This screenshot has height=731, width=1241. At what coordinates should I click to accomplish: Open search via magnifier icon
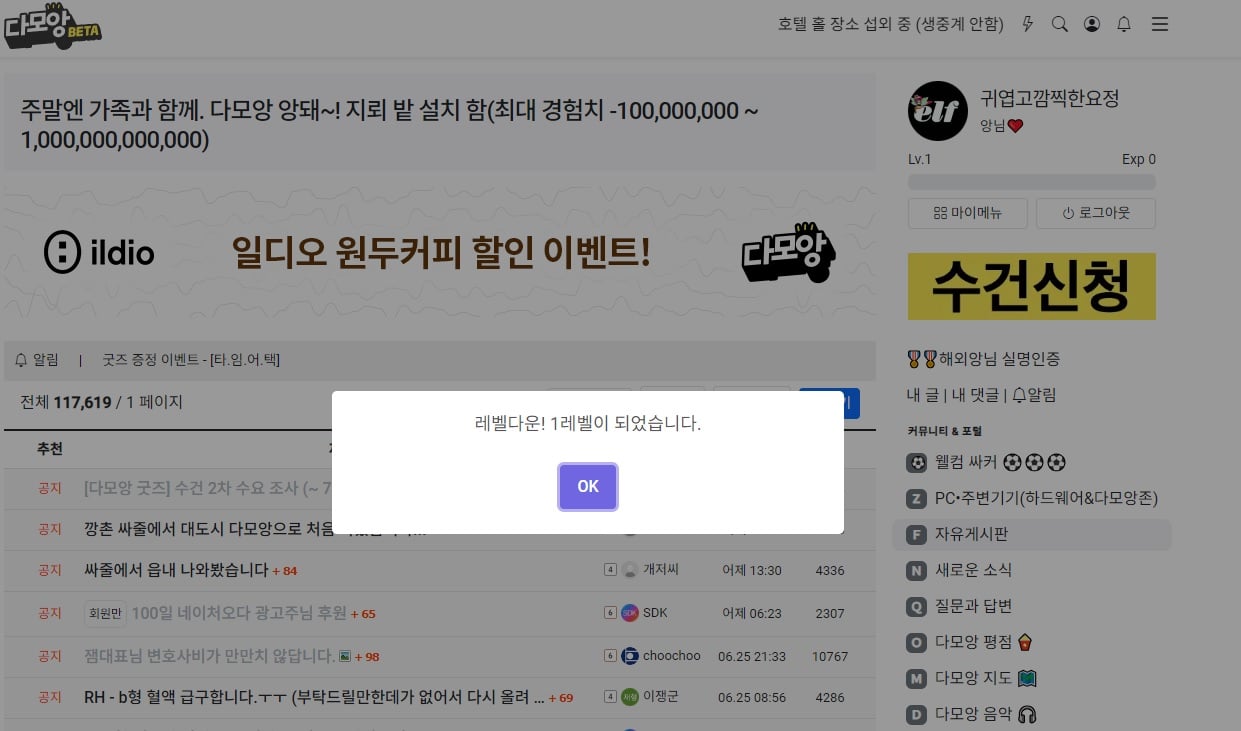[x=1060, y=24]
